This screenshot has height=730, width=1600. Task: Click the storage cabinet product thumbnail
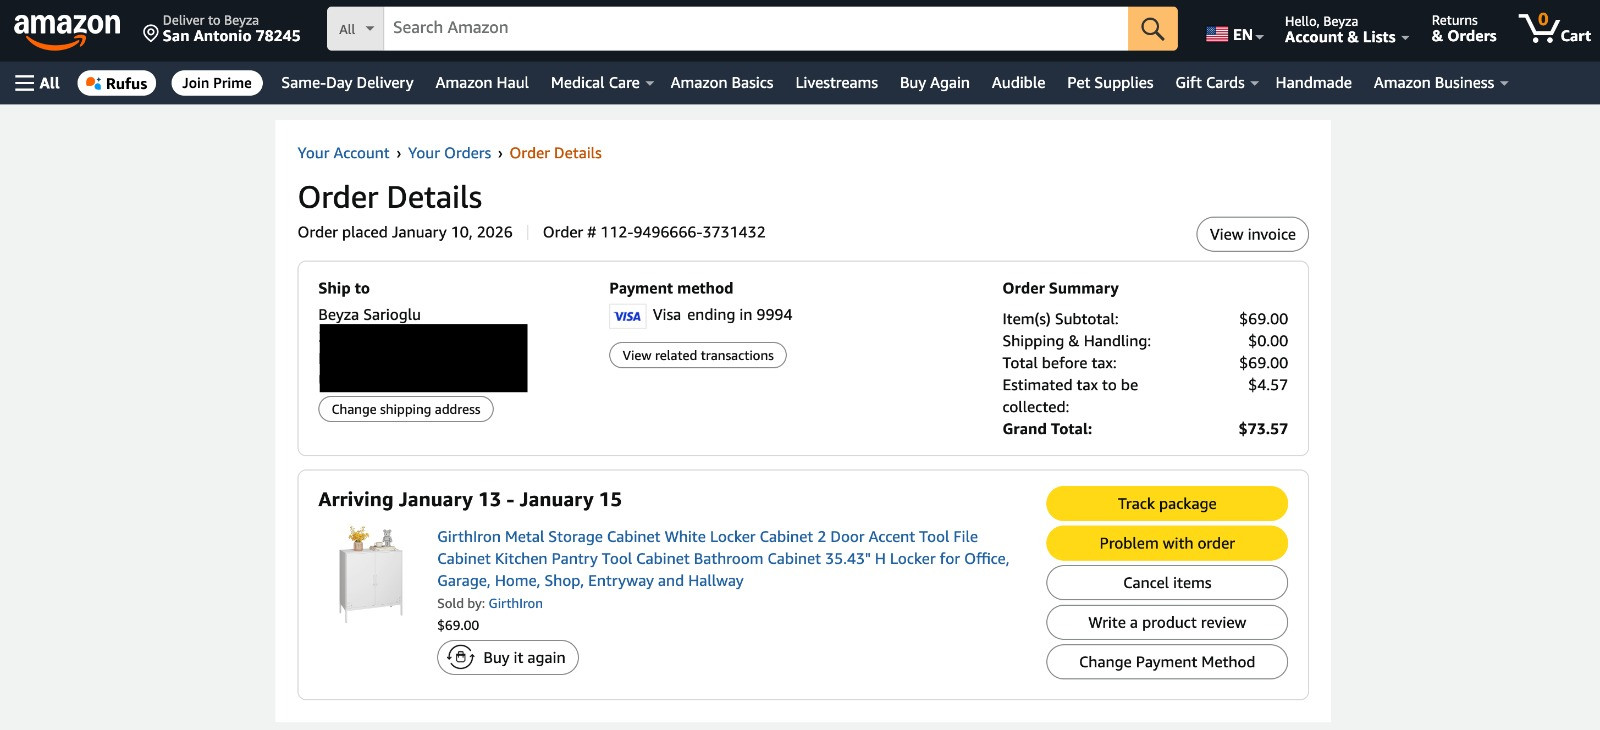(371, 574)
